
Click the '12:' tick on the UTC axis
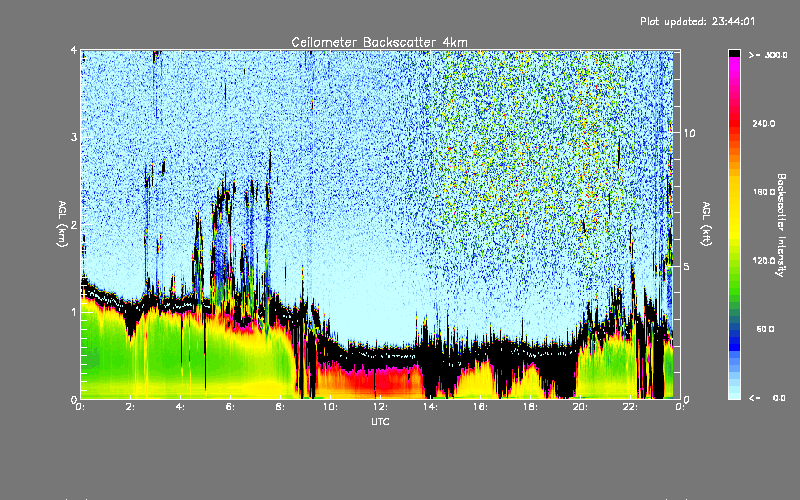380,407
